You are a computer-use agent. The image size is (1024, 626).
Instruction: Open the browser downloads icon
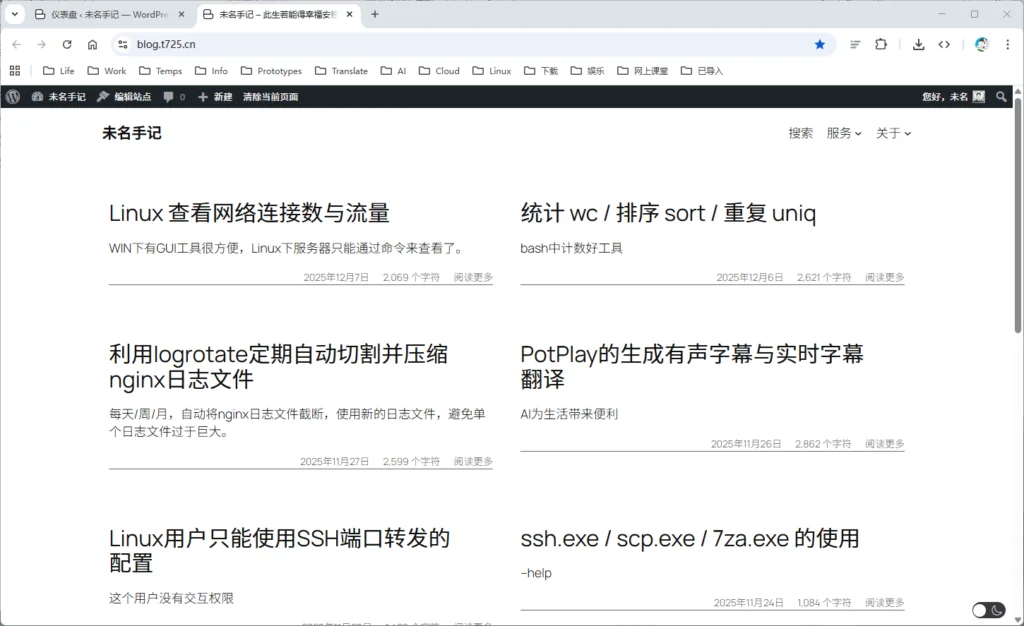pos(919,44)
